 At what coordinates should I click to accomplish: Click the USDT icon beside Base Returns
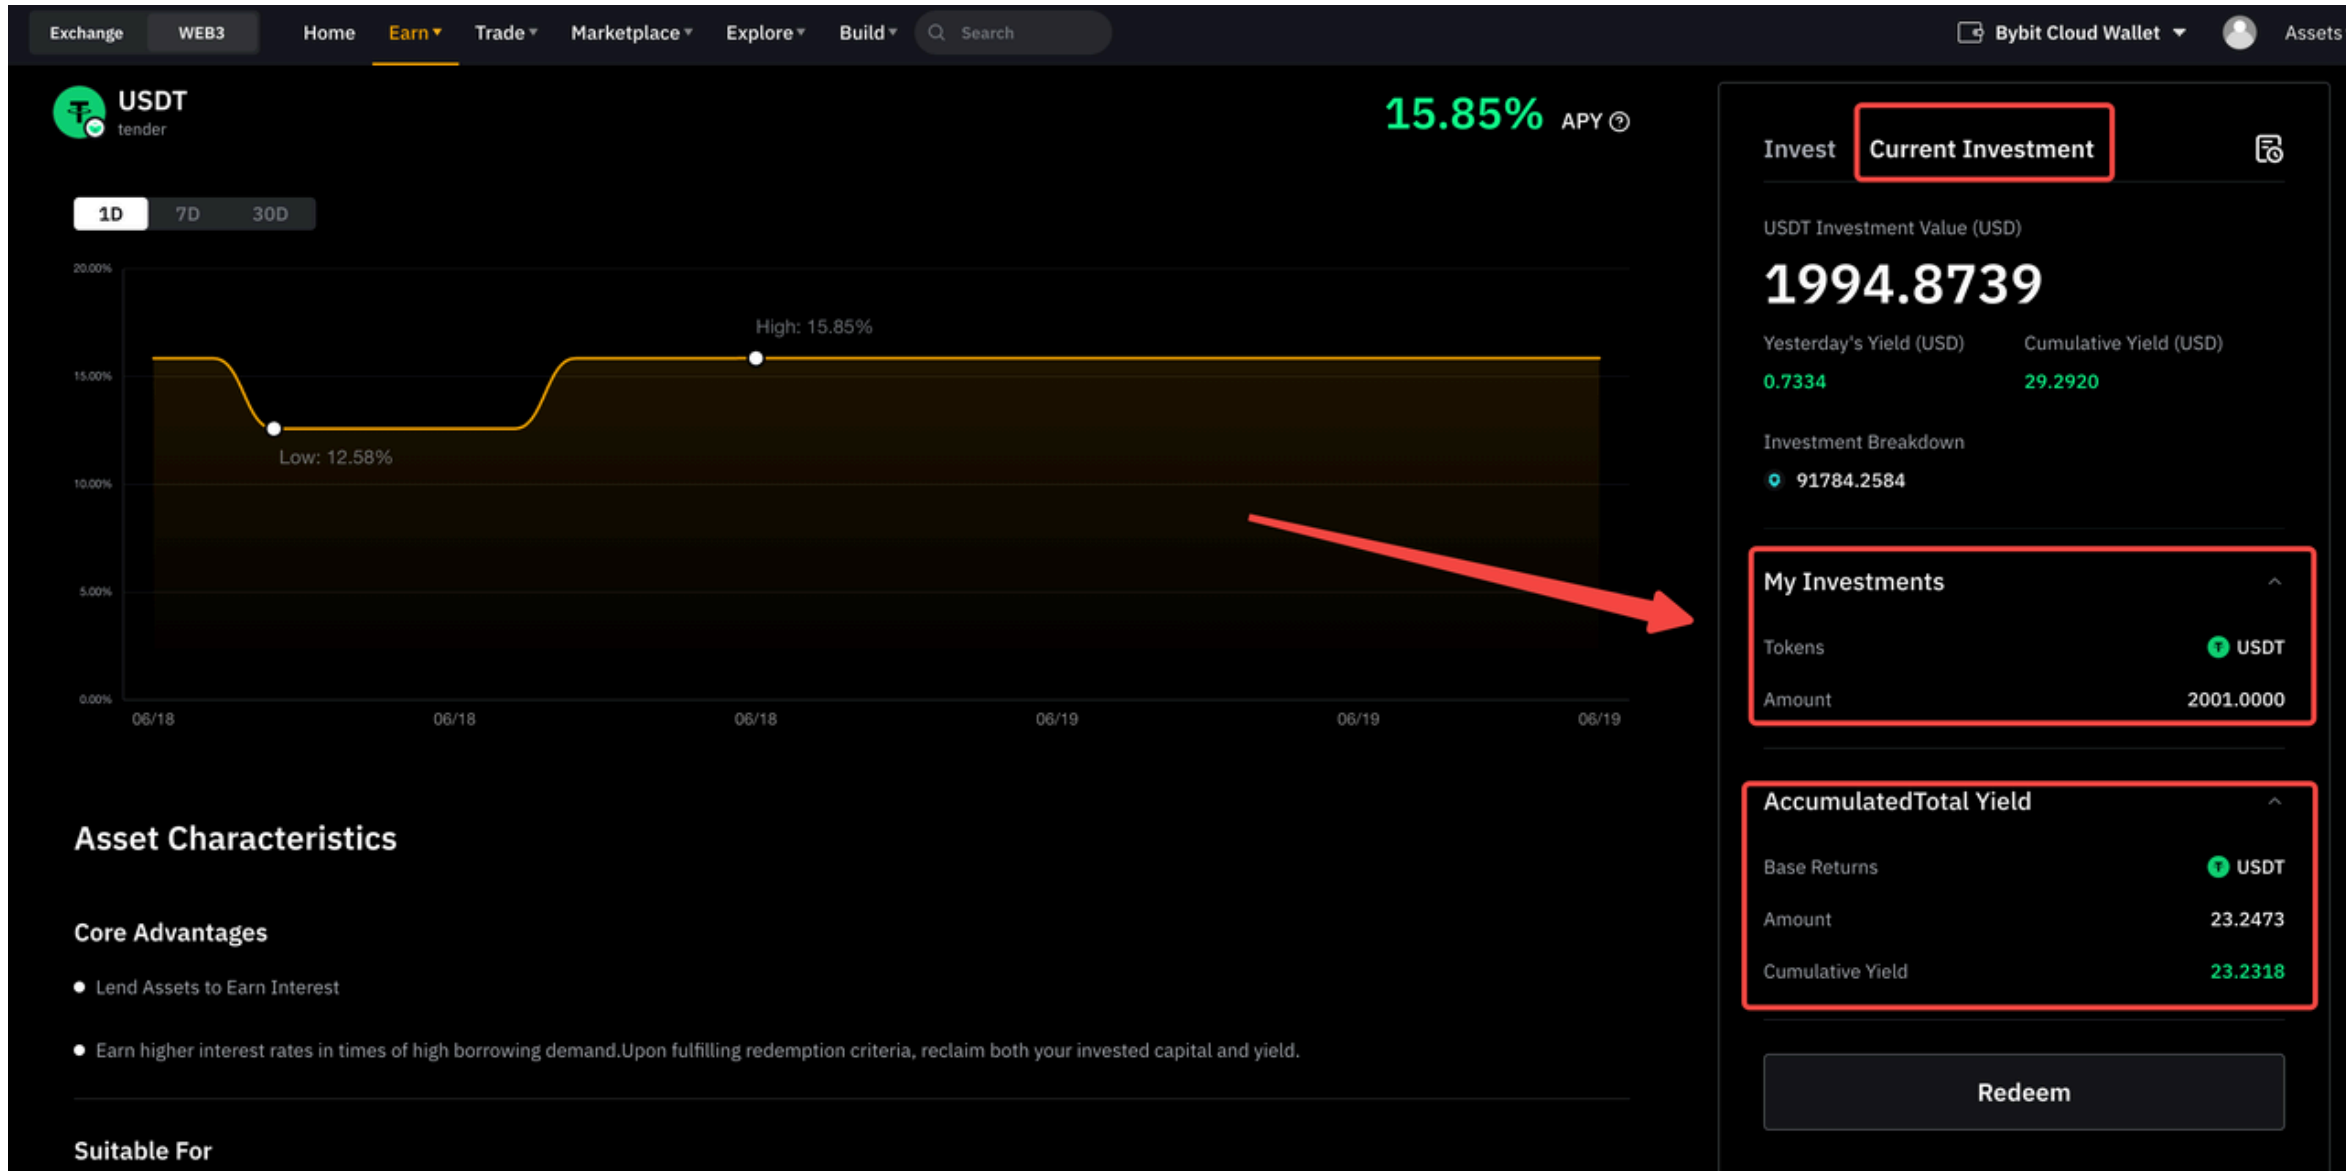[2217, 867]
